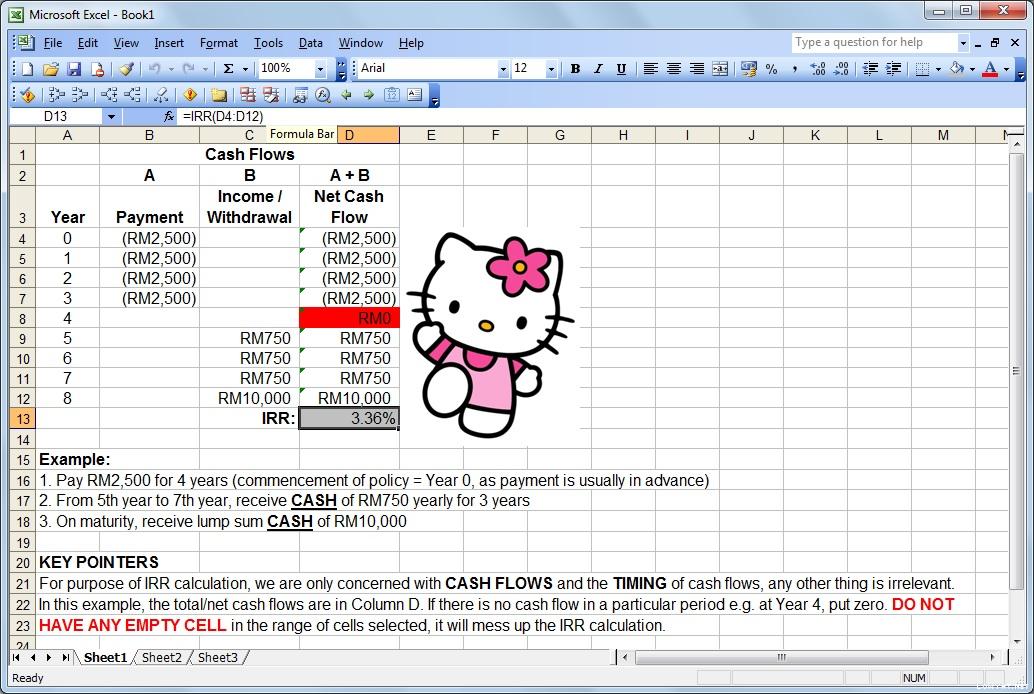Viewport: 1034px width, 694px height.
Task: Open a file with the Open folder icon
Action: point(51,69)
